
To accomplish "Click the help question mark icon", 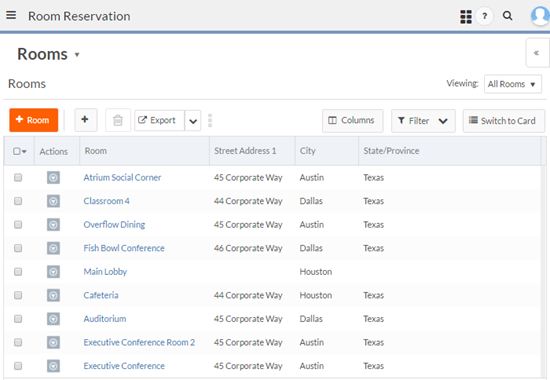I will (484, 16).
